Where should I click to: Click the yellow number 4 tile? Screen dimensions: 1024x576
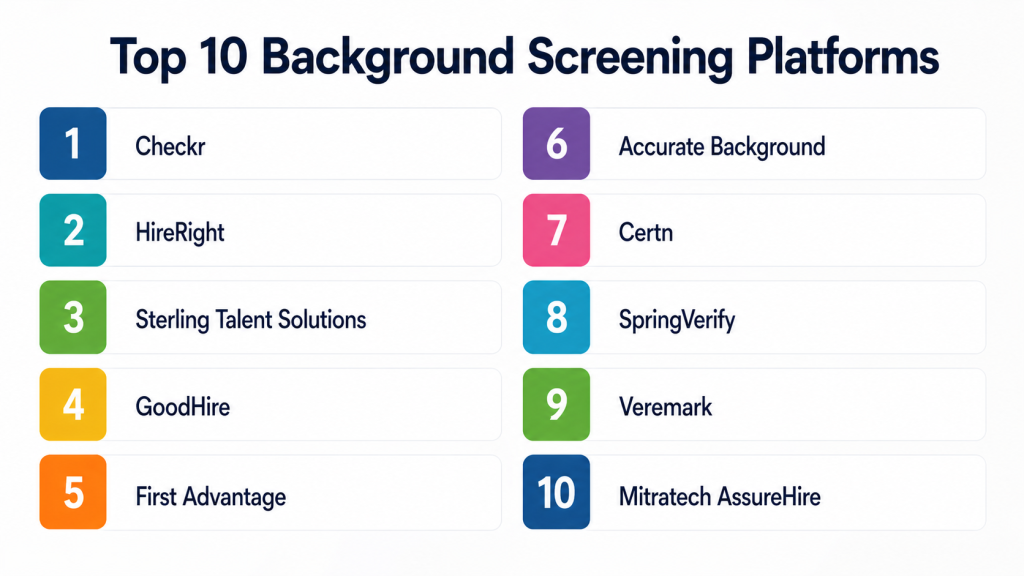click(x=72, y=405)
